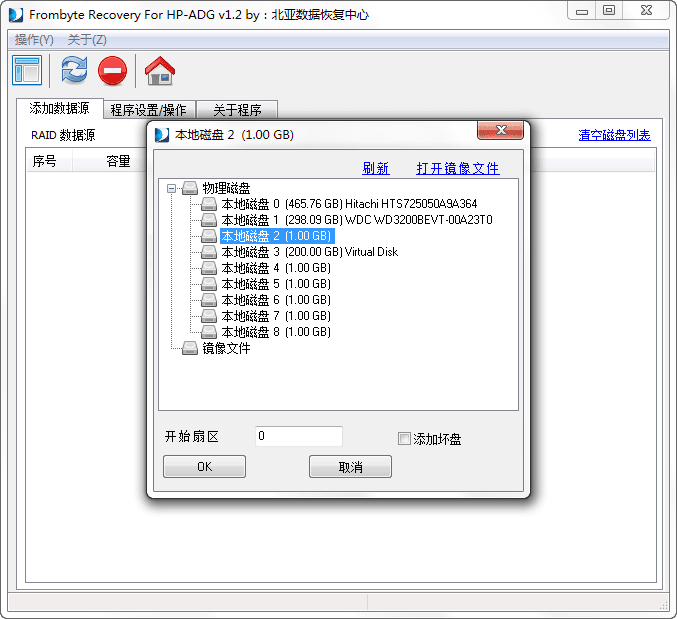Image resolution: width=677 pixels, height=619 pixels.
Task: Select 本地磁盘 3 Virtual Disk
Action: tap(310, 252)
